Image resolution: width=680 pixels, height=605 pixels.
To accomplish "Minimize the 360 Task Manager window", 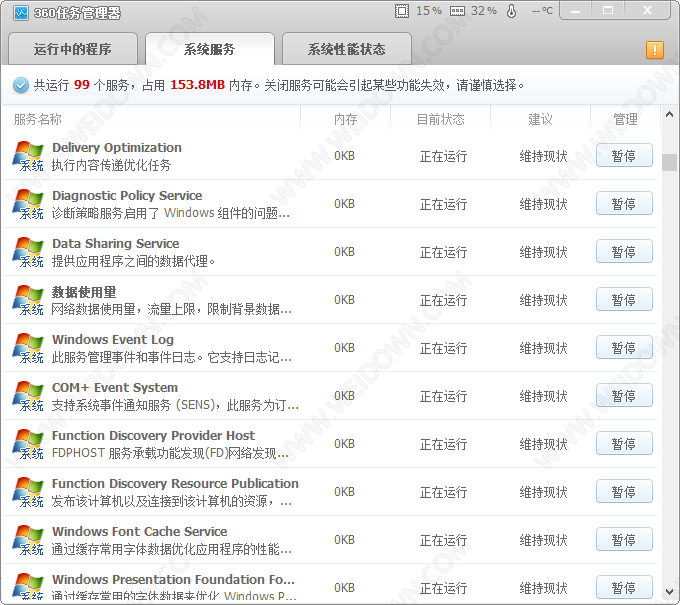I will (575, 11).
